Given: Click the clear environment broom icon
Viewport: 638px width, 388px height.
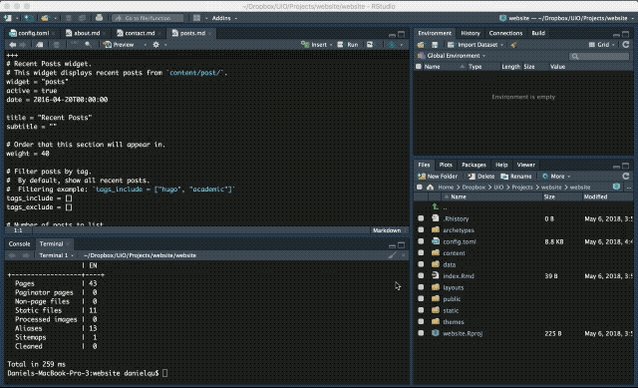Looking at the screenshot, I should point(514,45).
